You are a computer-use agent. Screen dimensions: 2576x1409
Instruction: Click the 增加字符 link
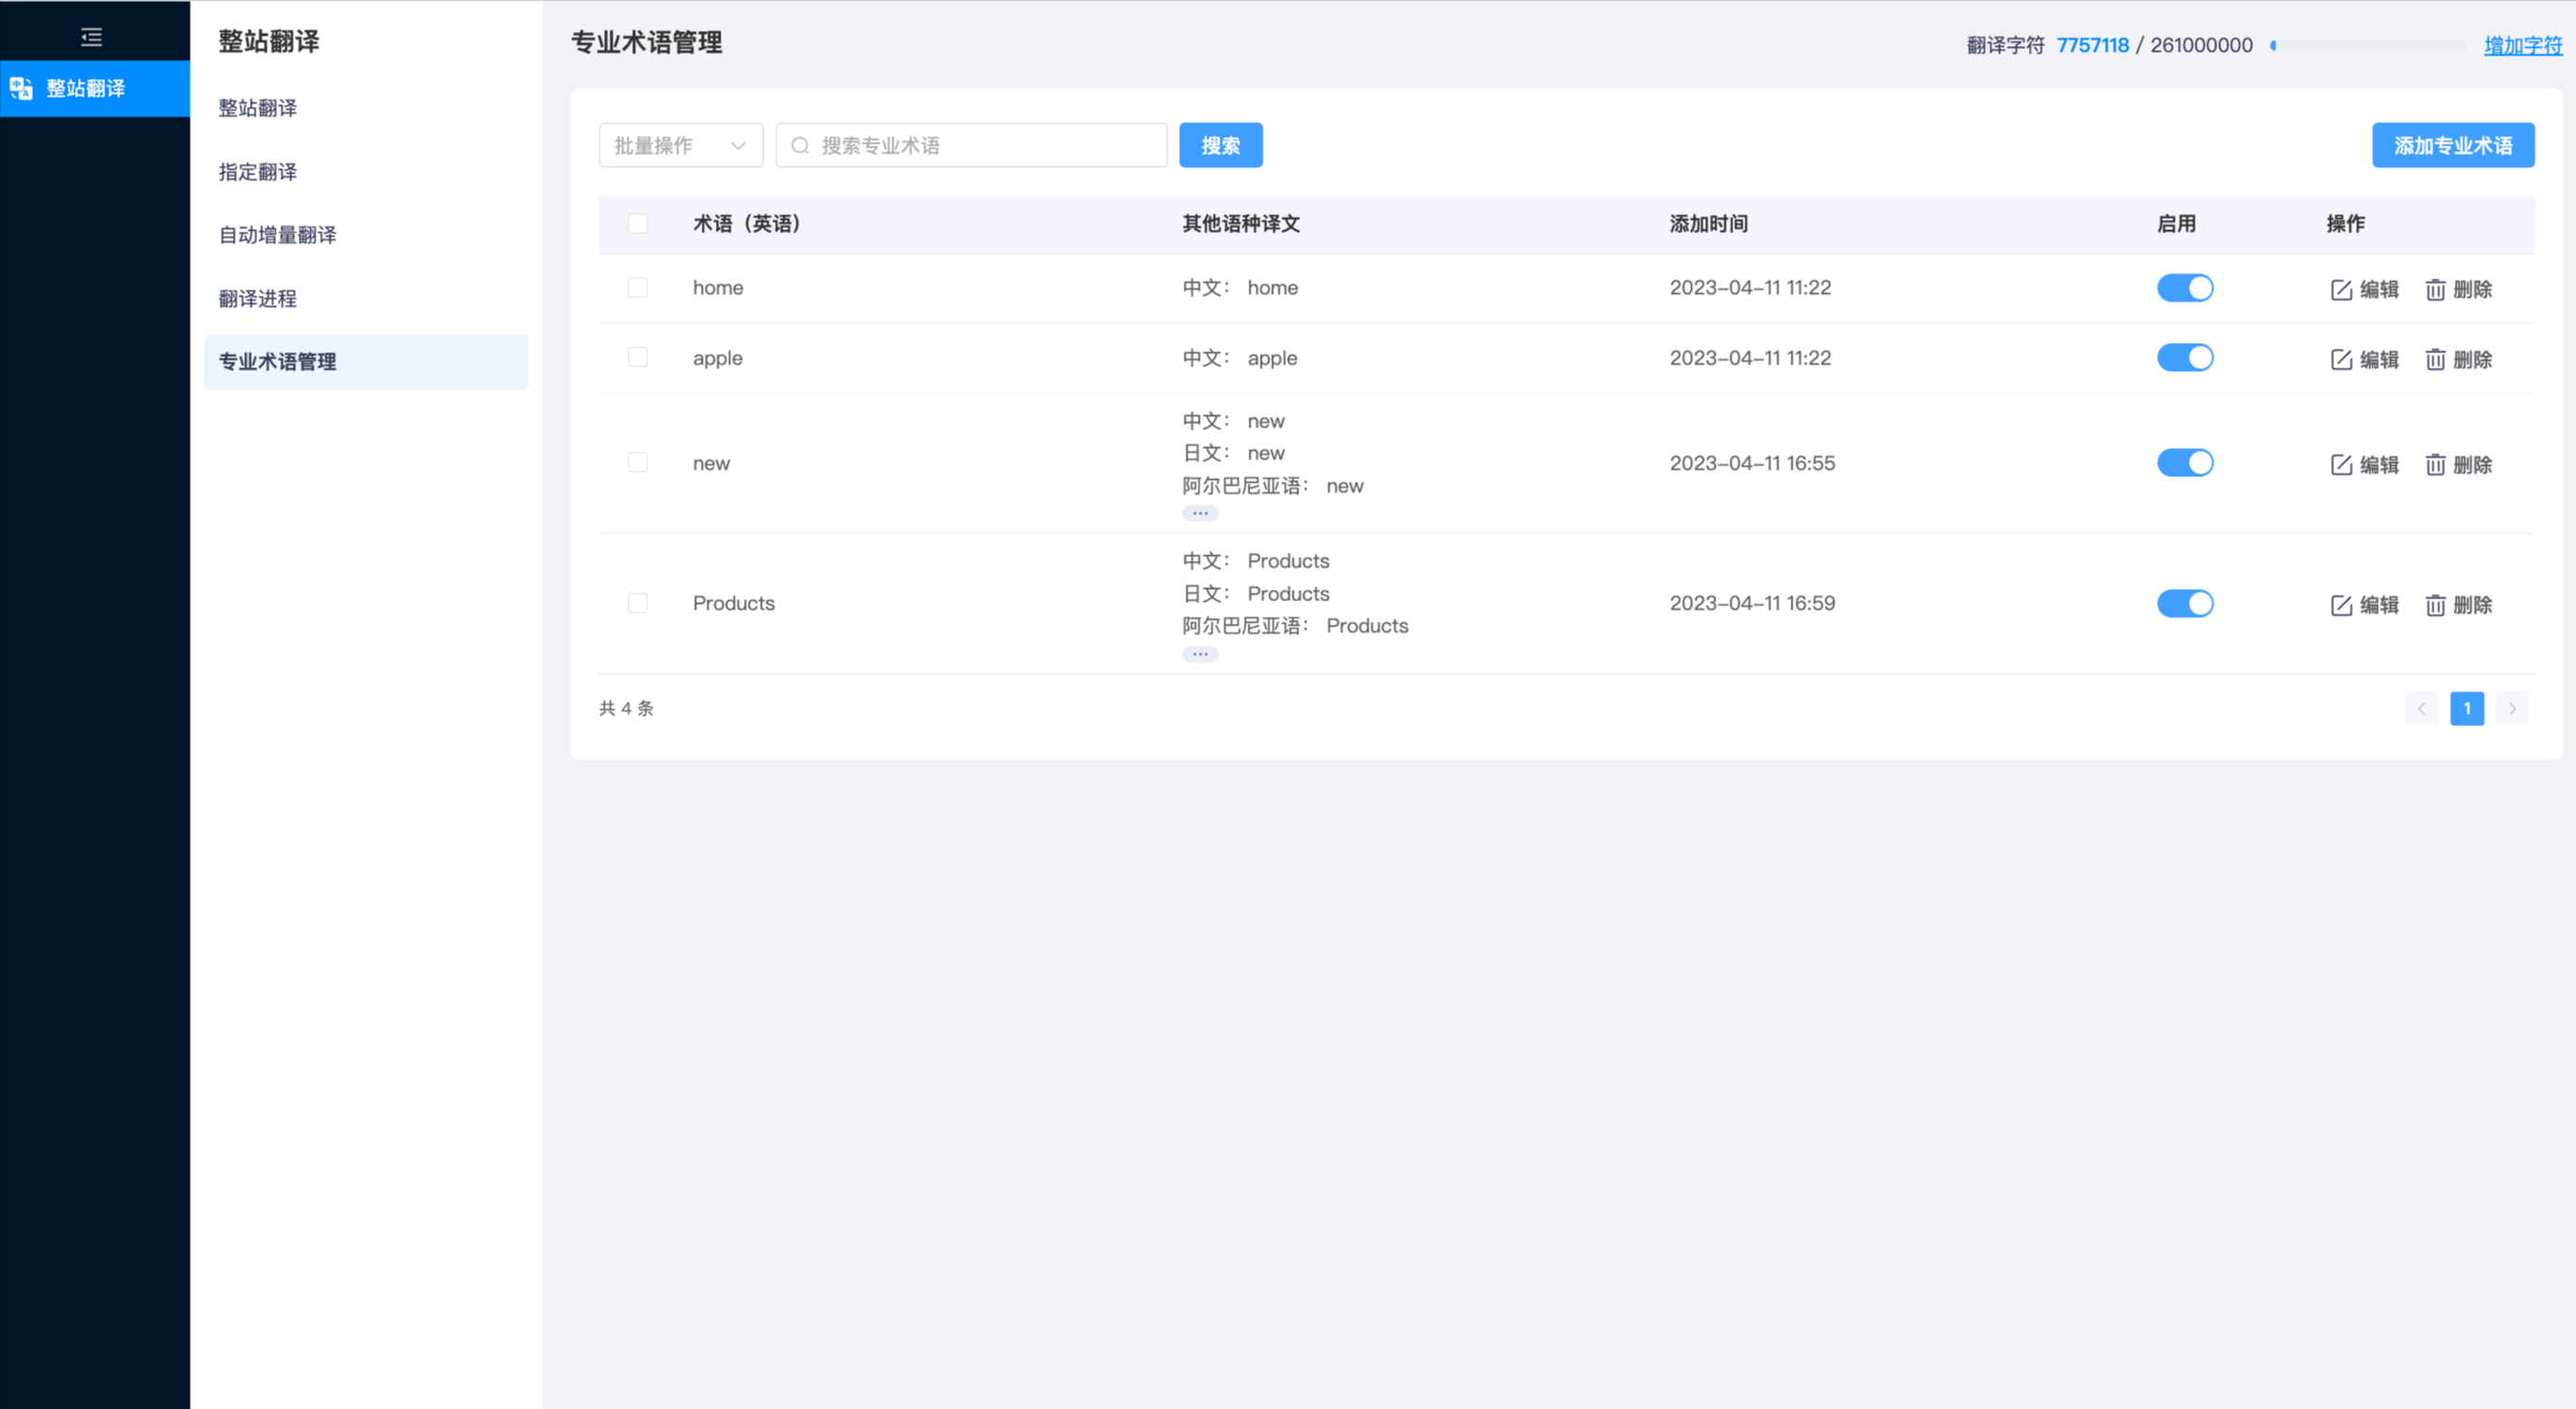pos(2522,45)
